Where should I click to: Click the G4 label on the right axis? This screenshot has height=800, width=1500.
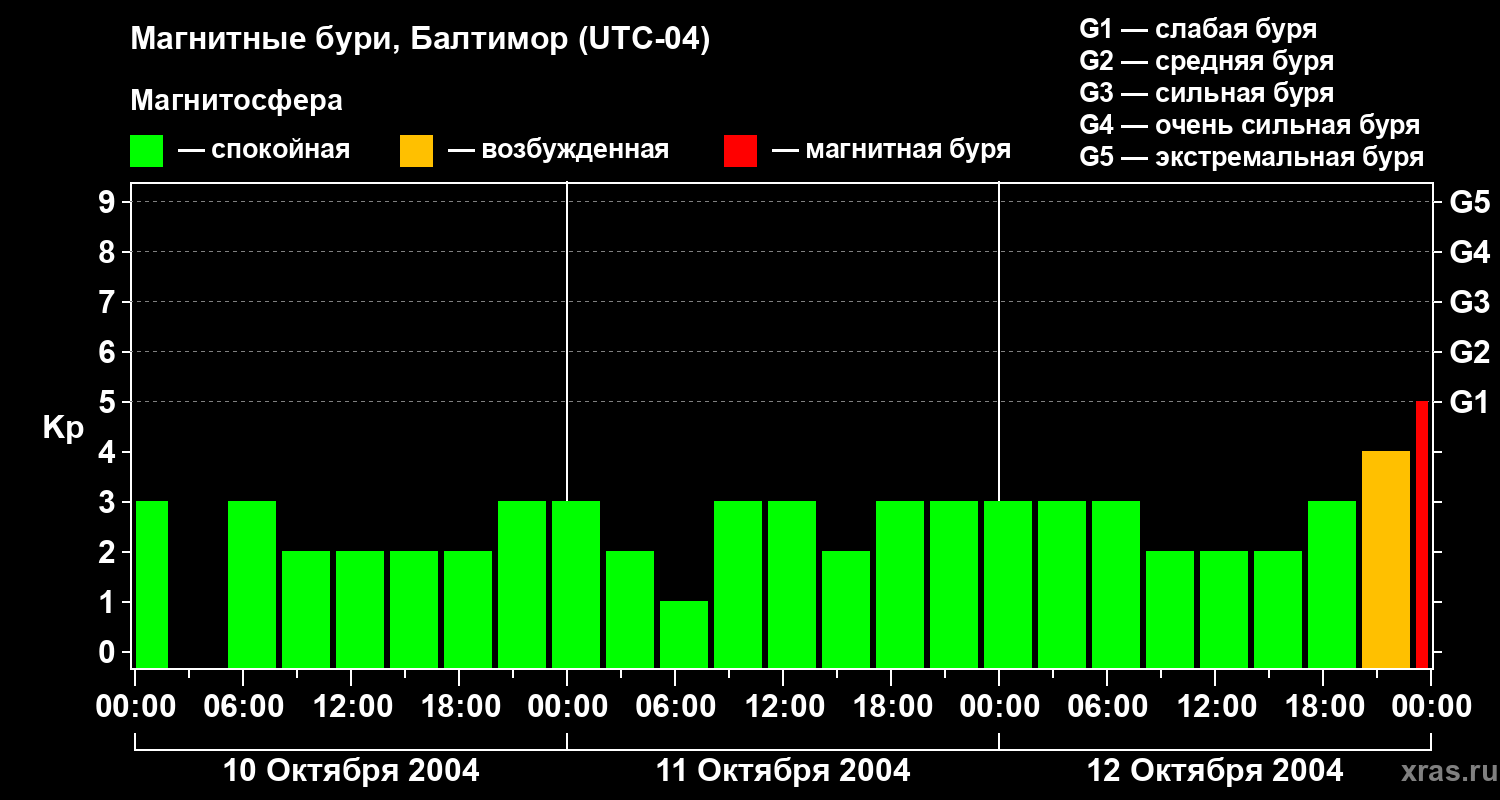(x=1469, y=252)
